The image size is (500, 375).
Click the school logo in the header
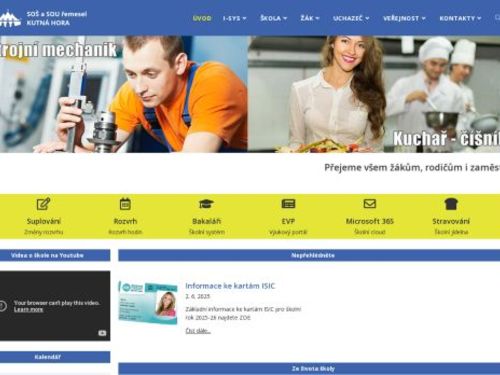(10, 18)
